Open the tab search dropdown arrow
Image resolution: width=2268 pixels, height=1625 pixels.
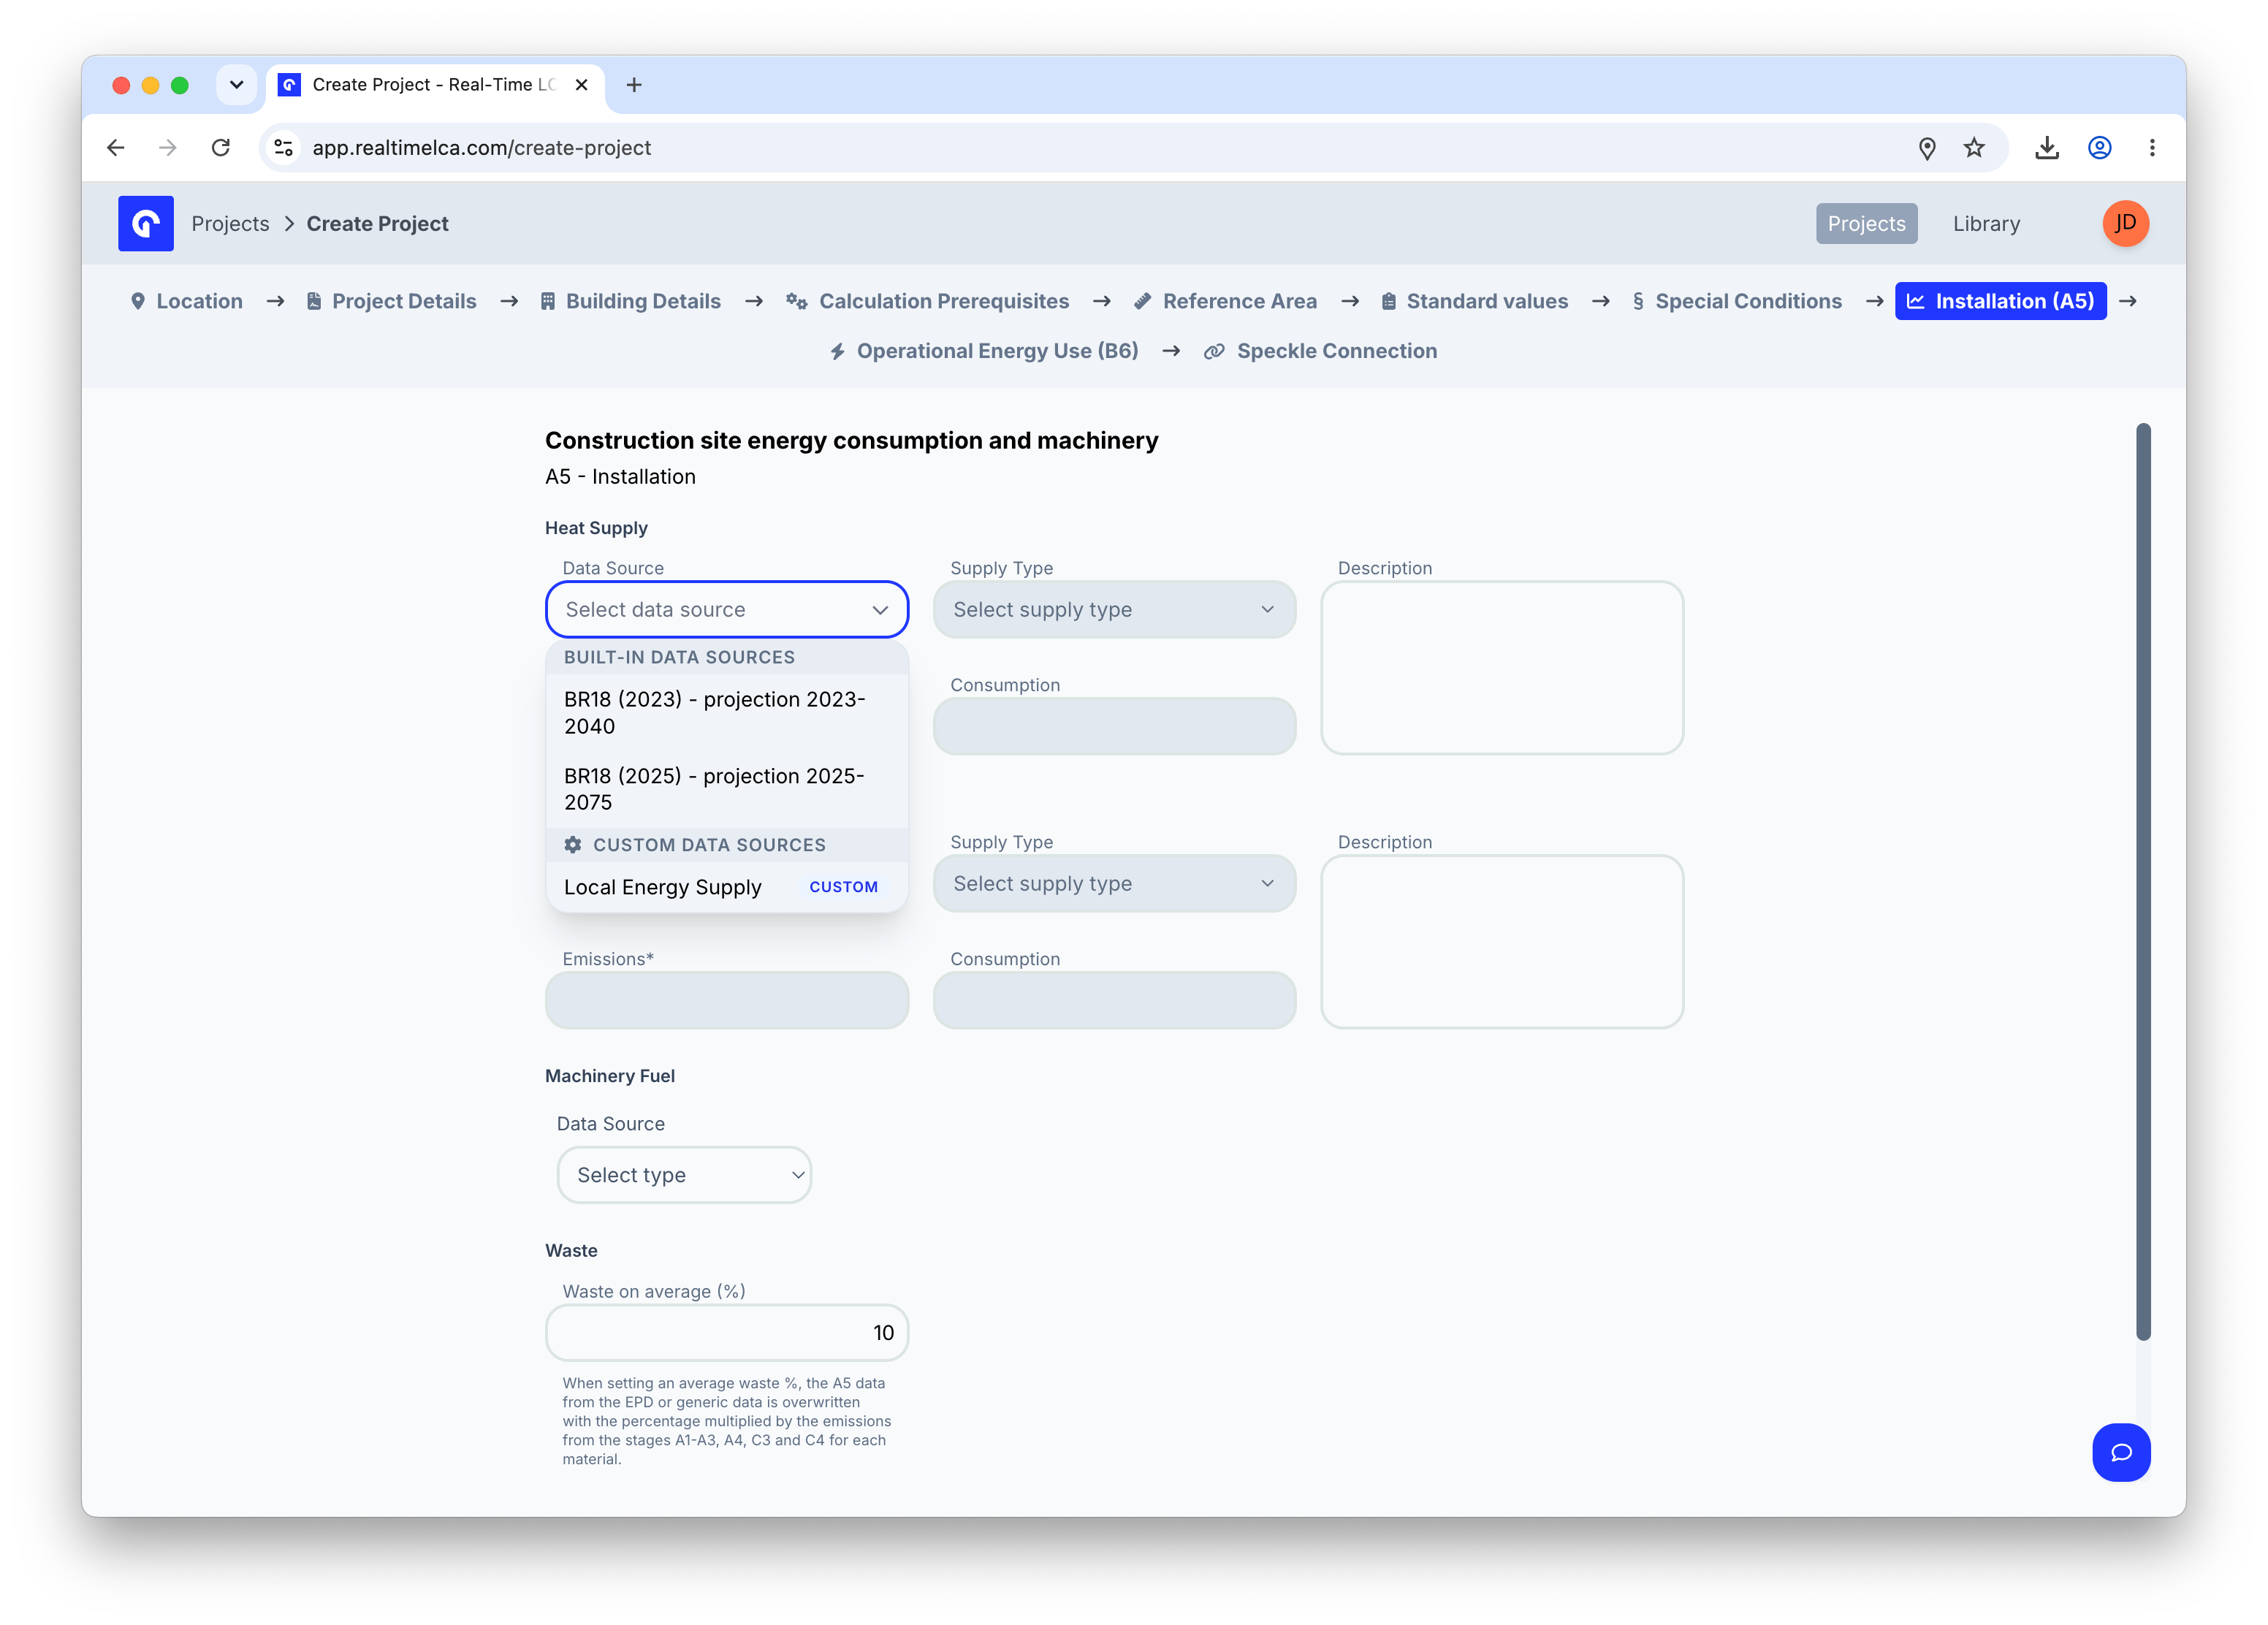pos(236,85)
